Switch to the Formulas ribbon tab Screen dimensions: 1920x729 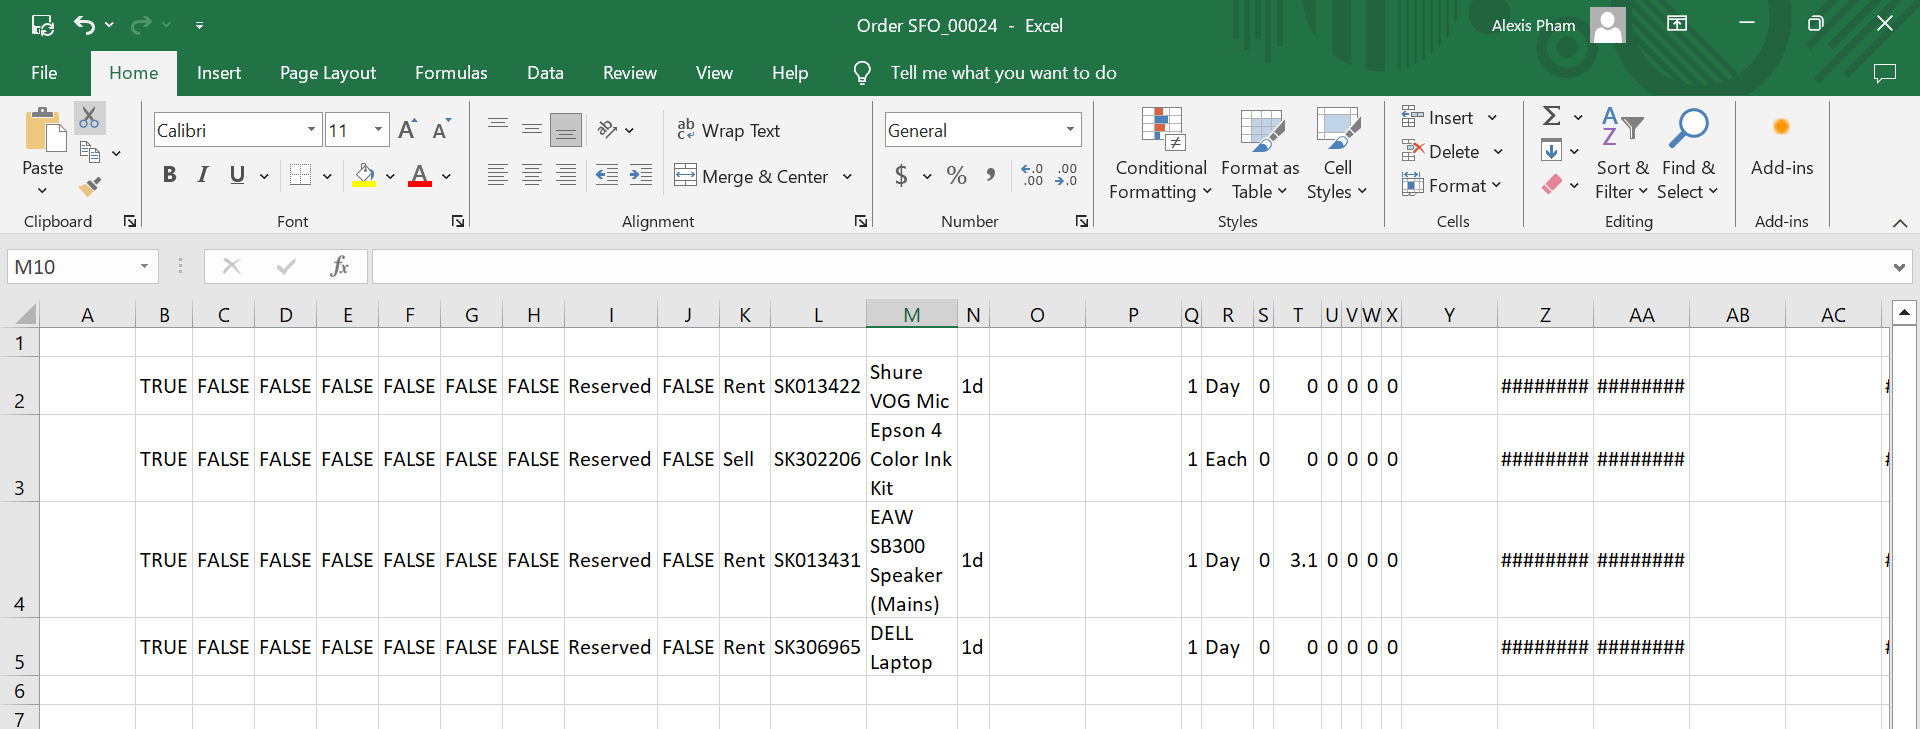pos(451,73)
